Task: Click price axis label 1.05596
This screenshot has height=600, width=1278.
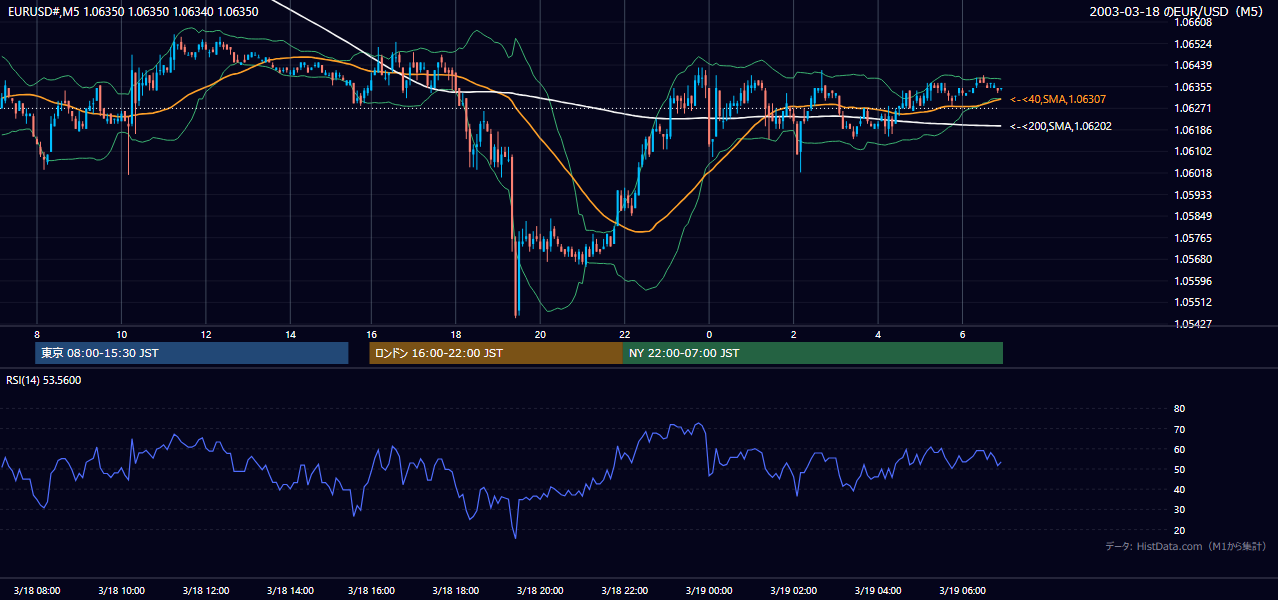Action: pyautogui.click(x=1193, y=281)
